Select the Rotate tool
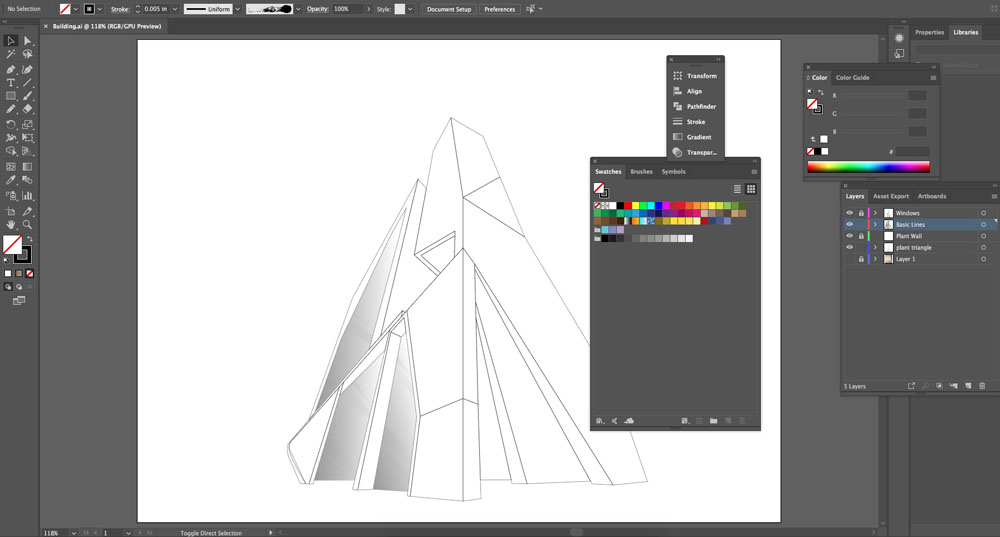The height and width of the screenshot is (537, 1000). point(11,124)
